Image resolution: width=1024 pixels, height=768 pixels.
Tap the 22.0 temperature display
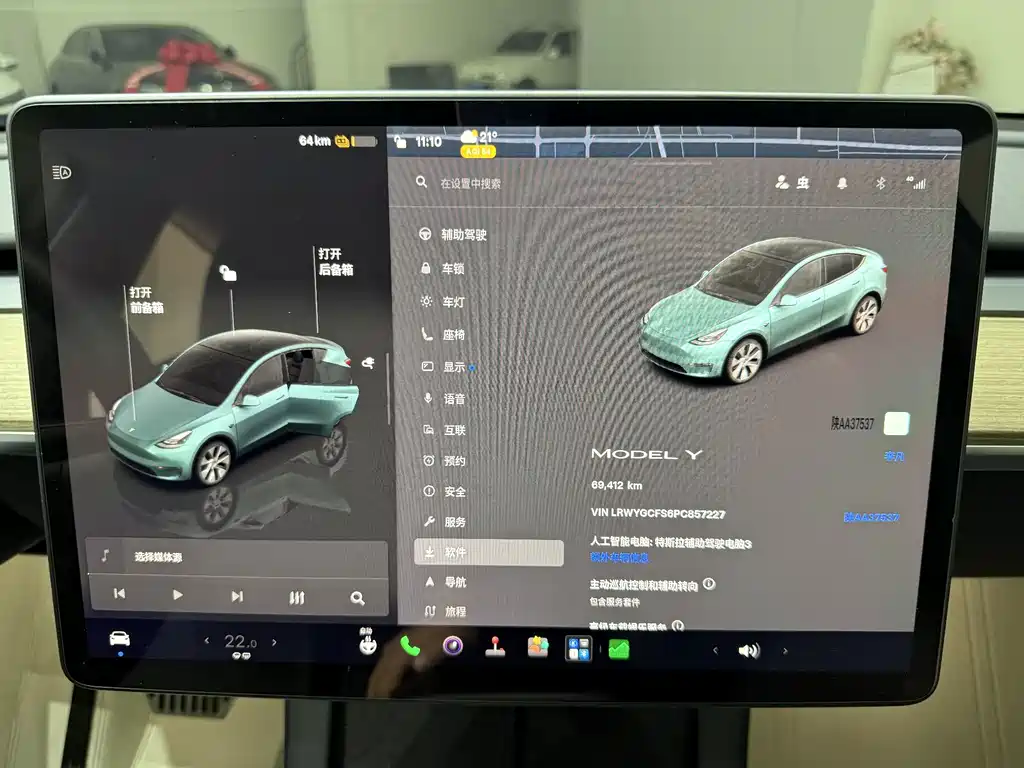[240, 642]
